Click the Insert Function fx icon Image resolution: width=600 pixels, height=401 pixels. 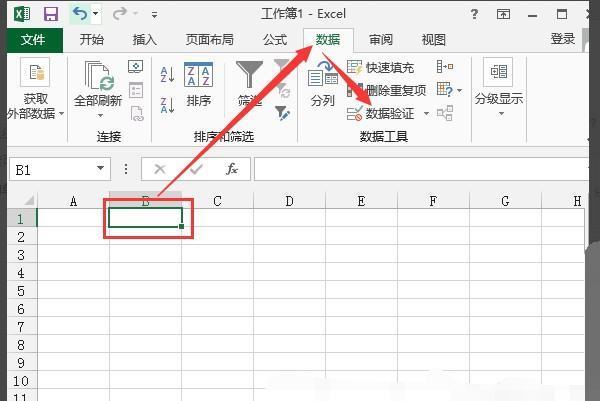click(x=232, y=169)
